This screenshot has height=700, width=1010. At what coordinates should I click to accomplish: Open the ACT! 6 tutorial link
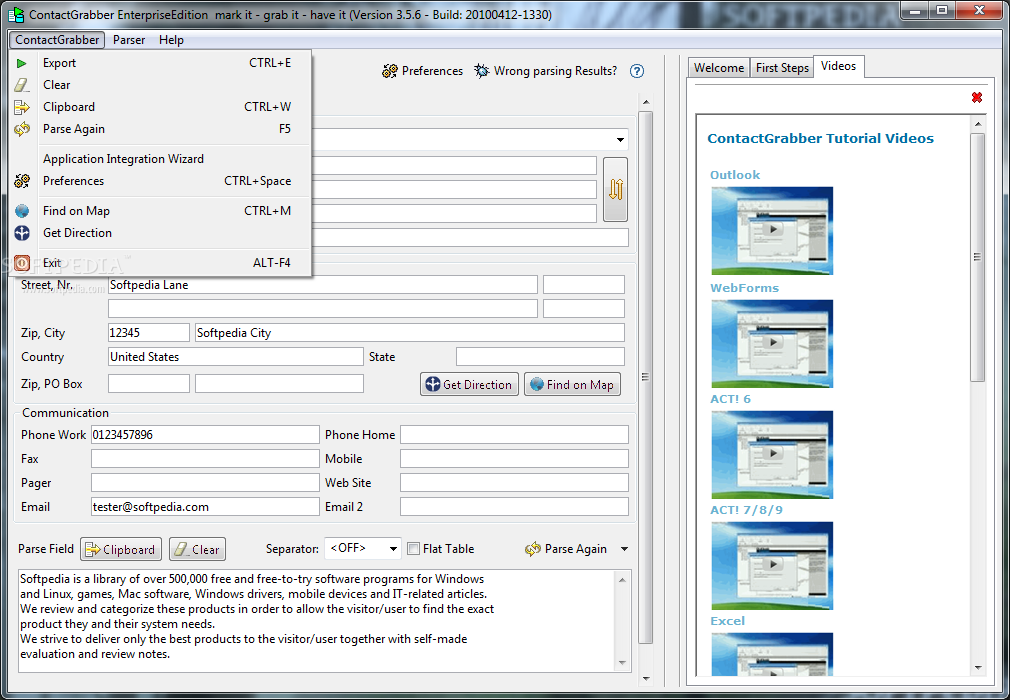(730, 399)
